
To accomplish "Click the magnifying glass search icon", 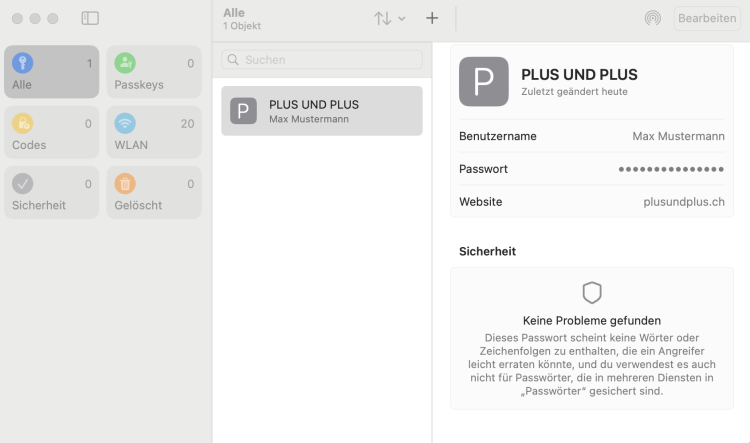I will tap(233, 60).
